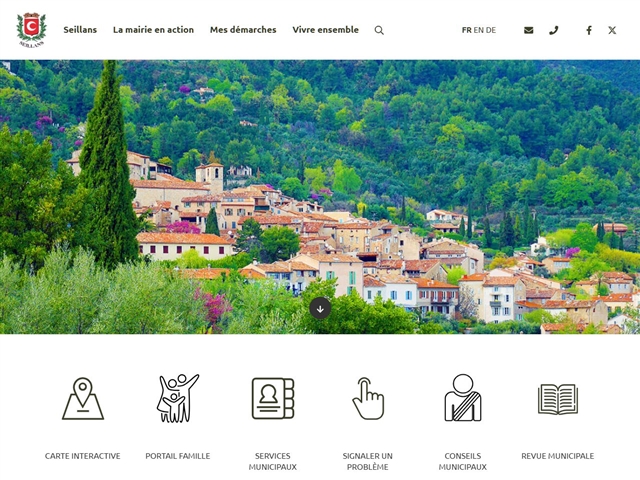
Task: Click the pointing hand Signaler un problème icon
Action: click(368, 398)
